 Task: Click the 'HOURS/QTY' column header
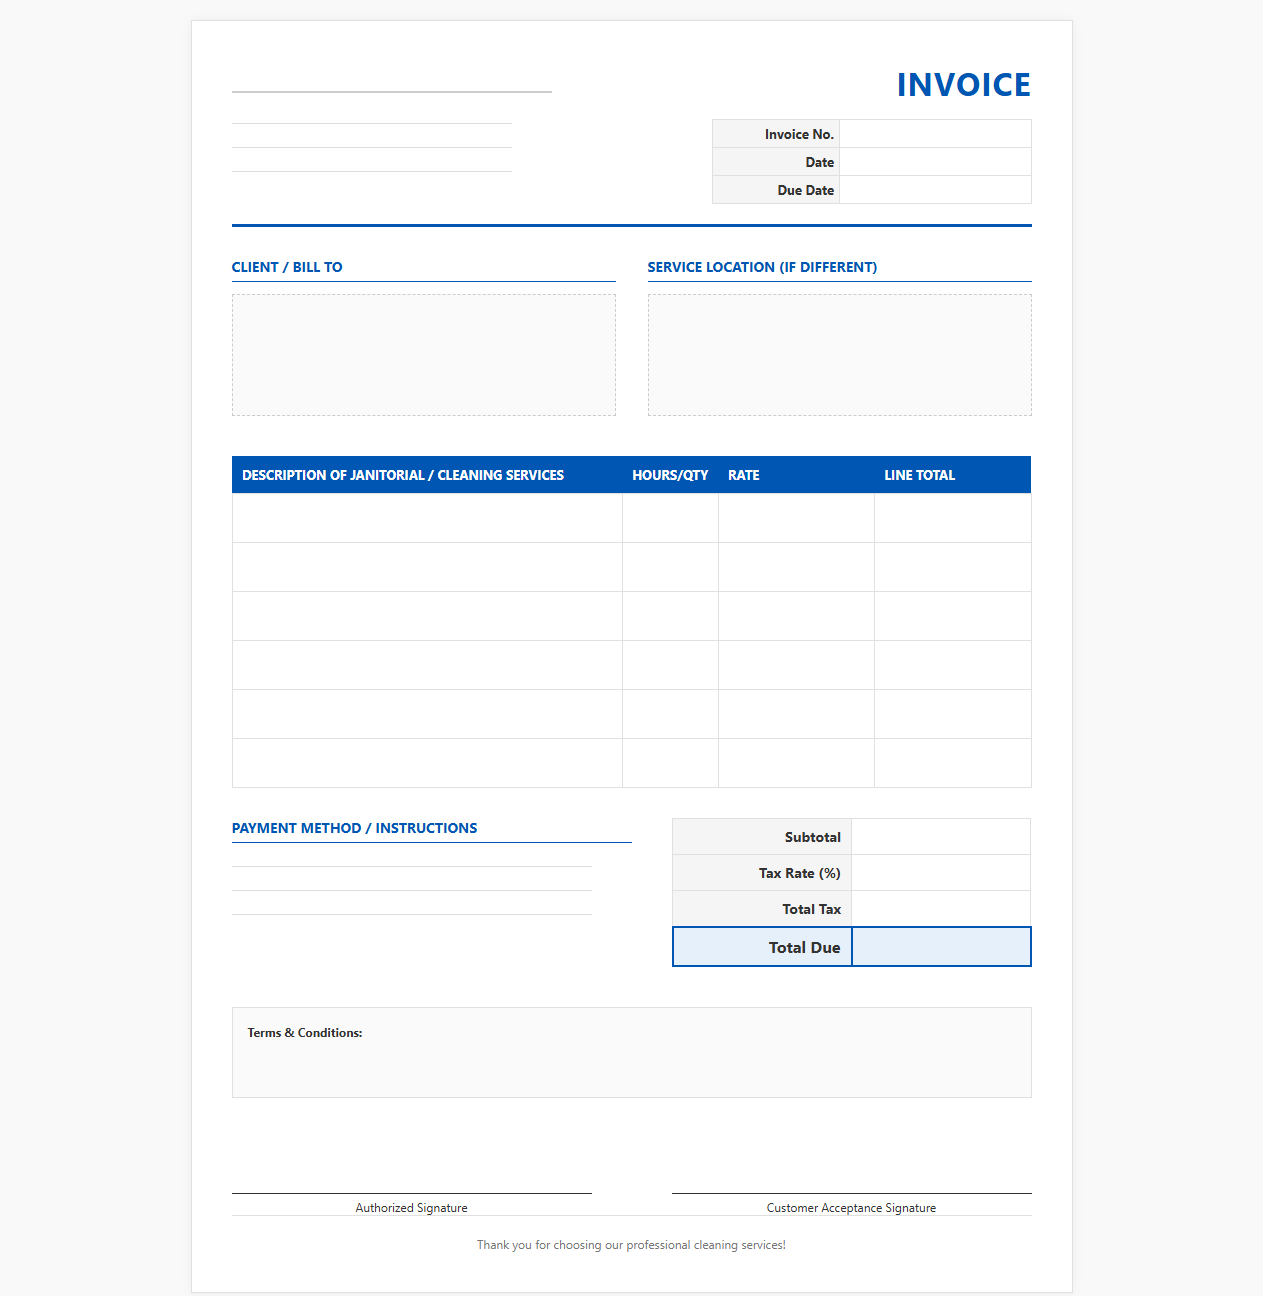pos(670,475)
